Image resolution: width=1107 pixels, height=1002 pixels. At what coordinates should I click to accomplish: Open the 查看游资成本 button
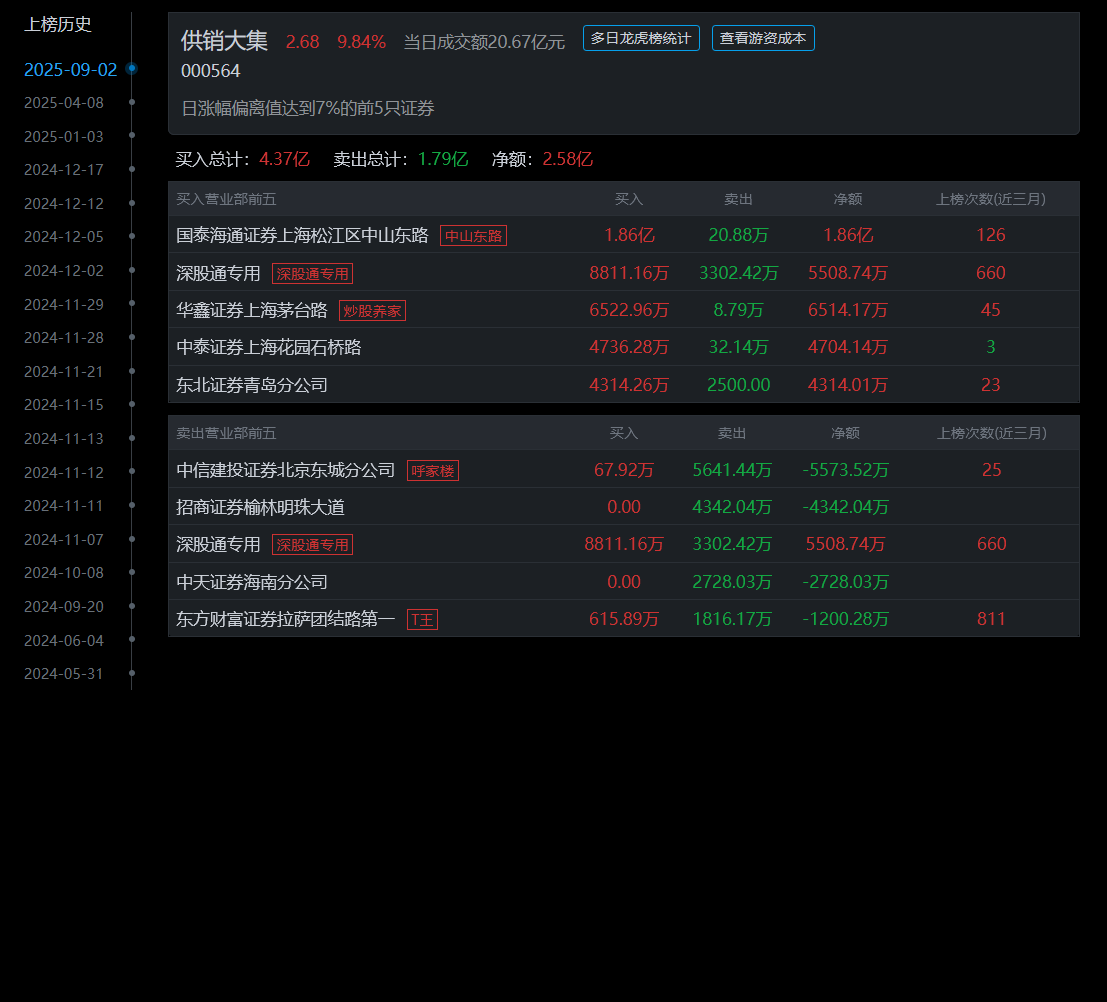click(762, 38)
